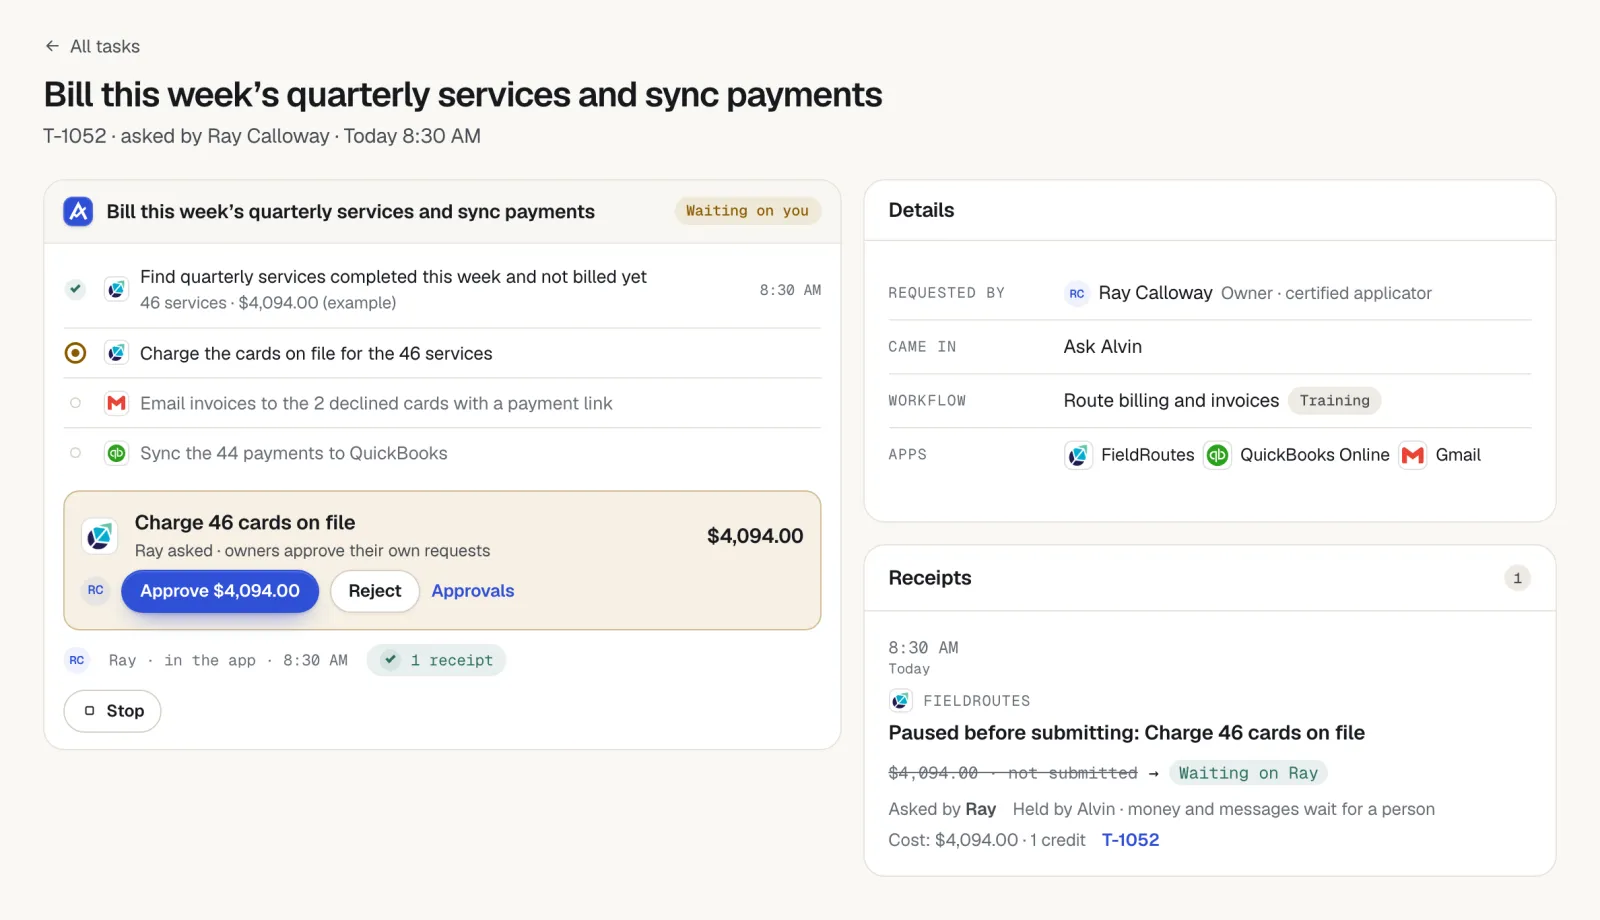Click FieldRoutes icon in the receipt entry
1600x920 pixels.
(x=901, y=700)
